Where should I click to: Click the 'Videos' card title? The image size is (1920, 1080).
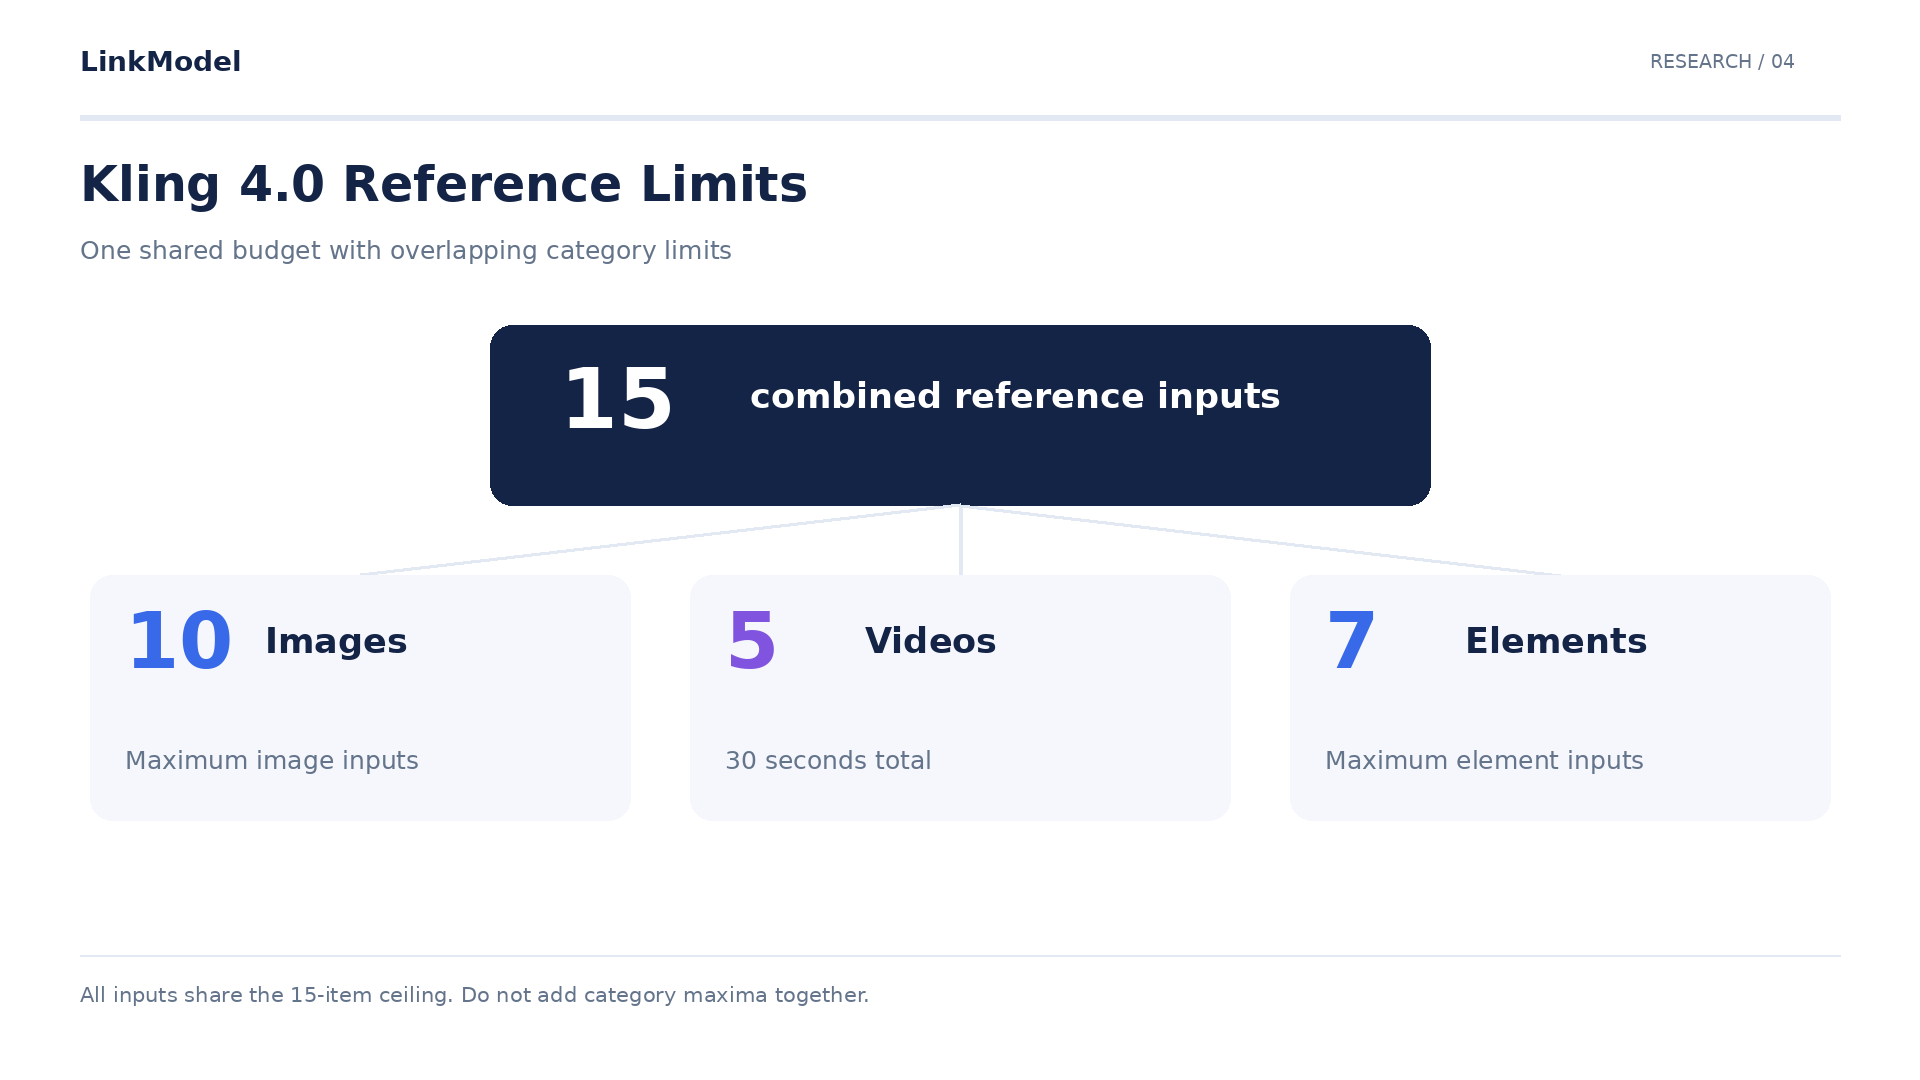930,642
